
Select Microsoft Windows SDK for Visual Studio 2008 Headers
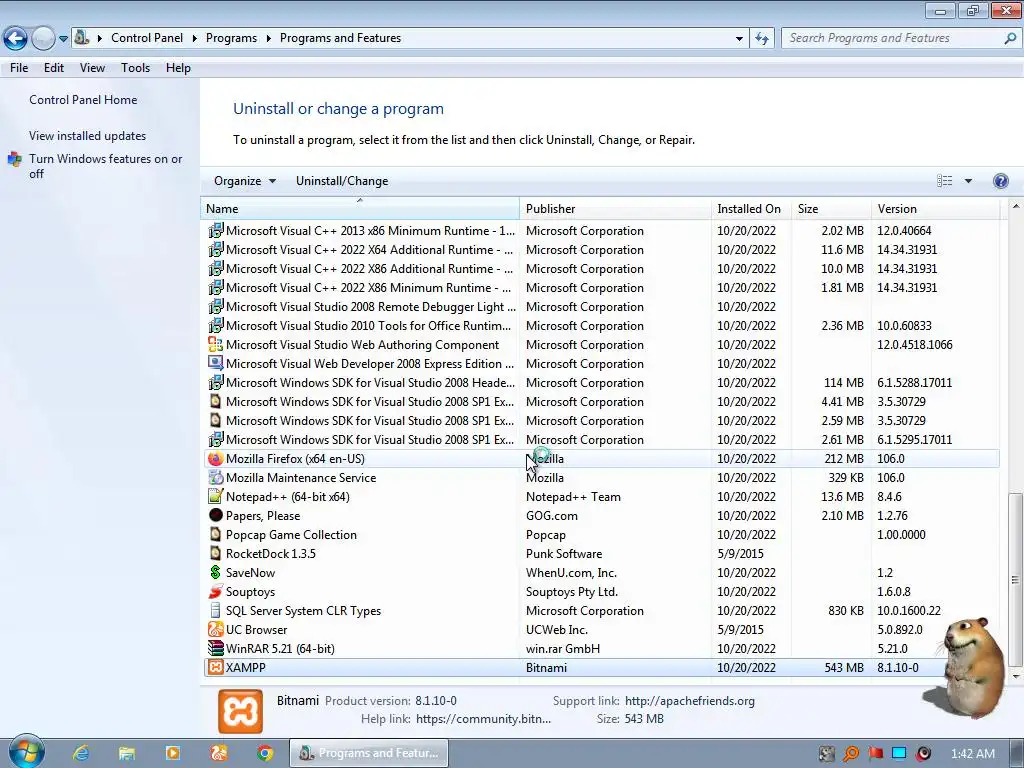click(x=601, y=382)
